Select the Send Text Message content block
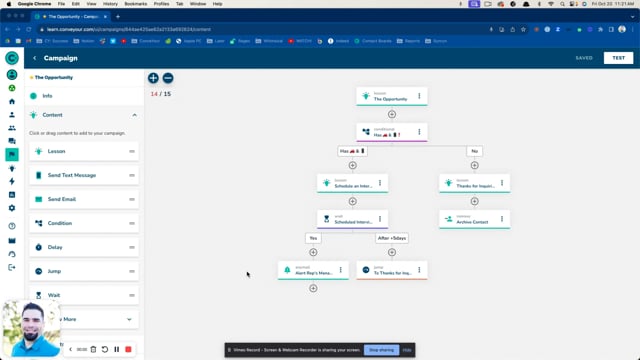 [x=84, y=175]
